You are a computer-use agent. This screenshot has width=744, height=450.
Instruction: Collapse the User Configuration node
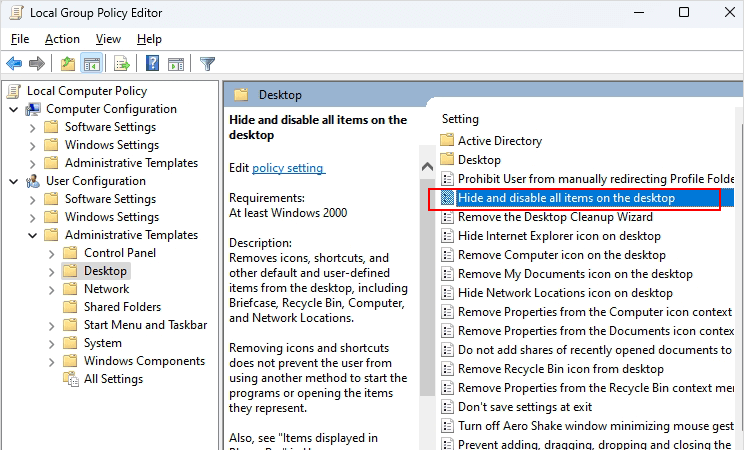click(14, 181)
